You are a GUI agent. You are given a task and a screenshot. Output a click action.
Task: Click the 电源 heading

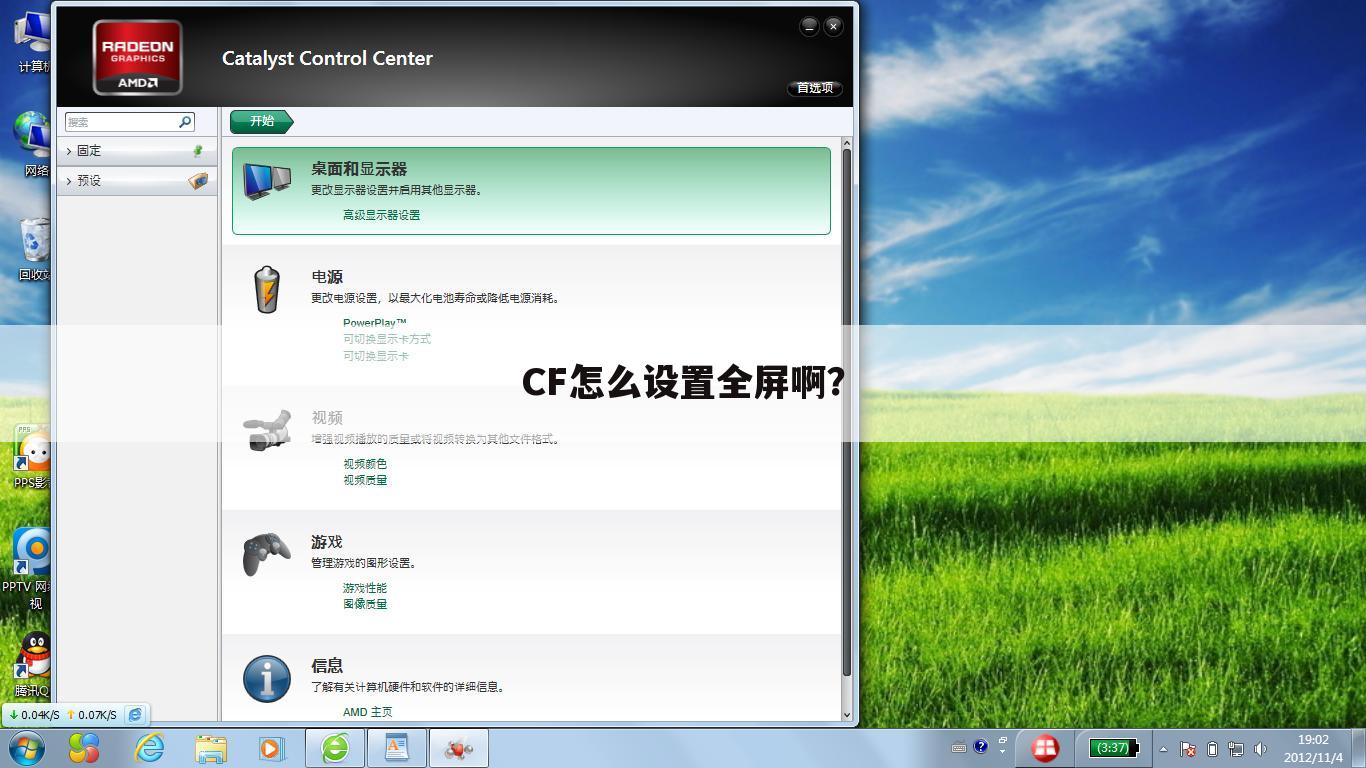(327, 277)
